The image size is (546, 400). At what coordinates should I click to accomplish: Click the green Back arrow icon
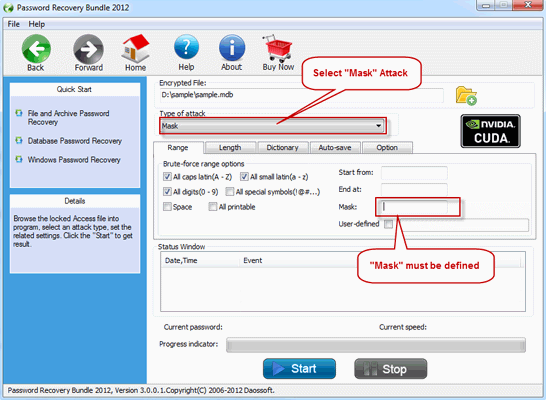(36, 48)
